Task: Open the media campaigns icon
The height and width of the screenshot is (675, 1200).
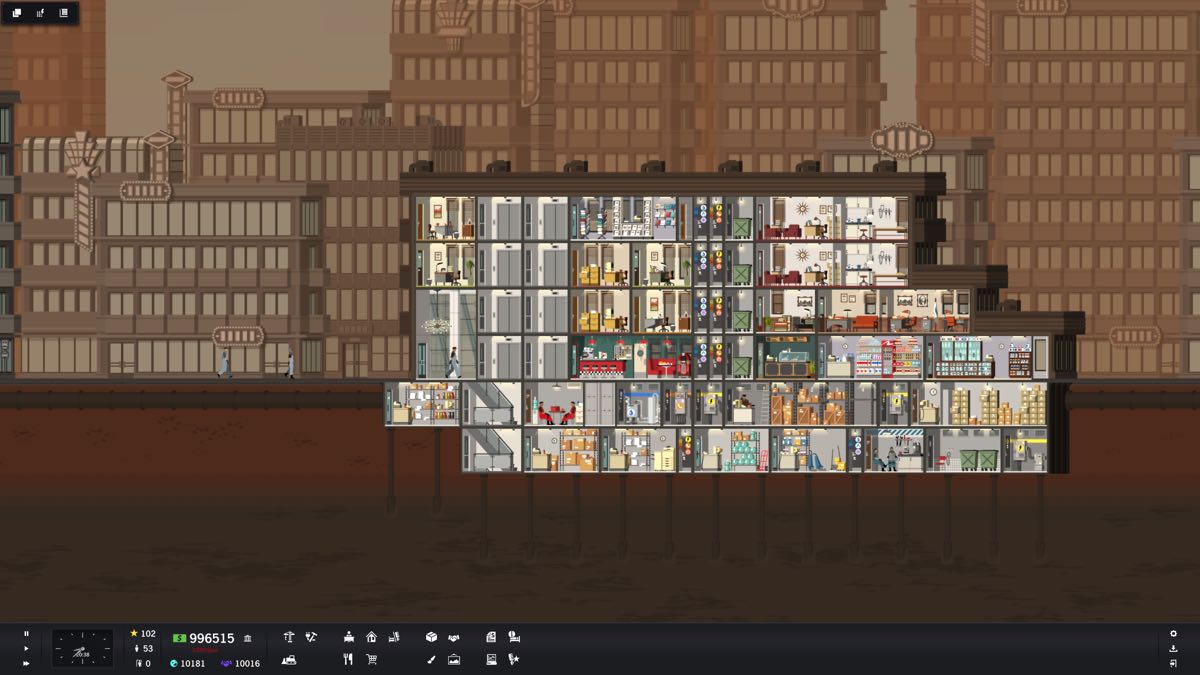Action: pos(514,636)
